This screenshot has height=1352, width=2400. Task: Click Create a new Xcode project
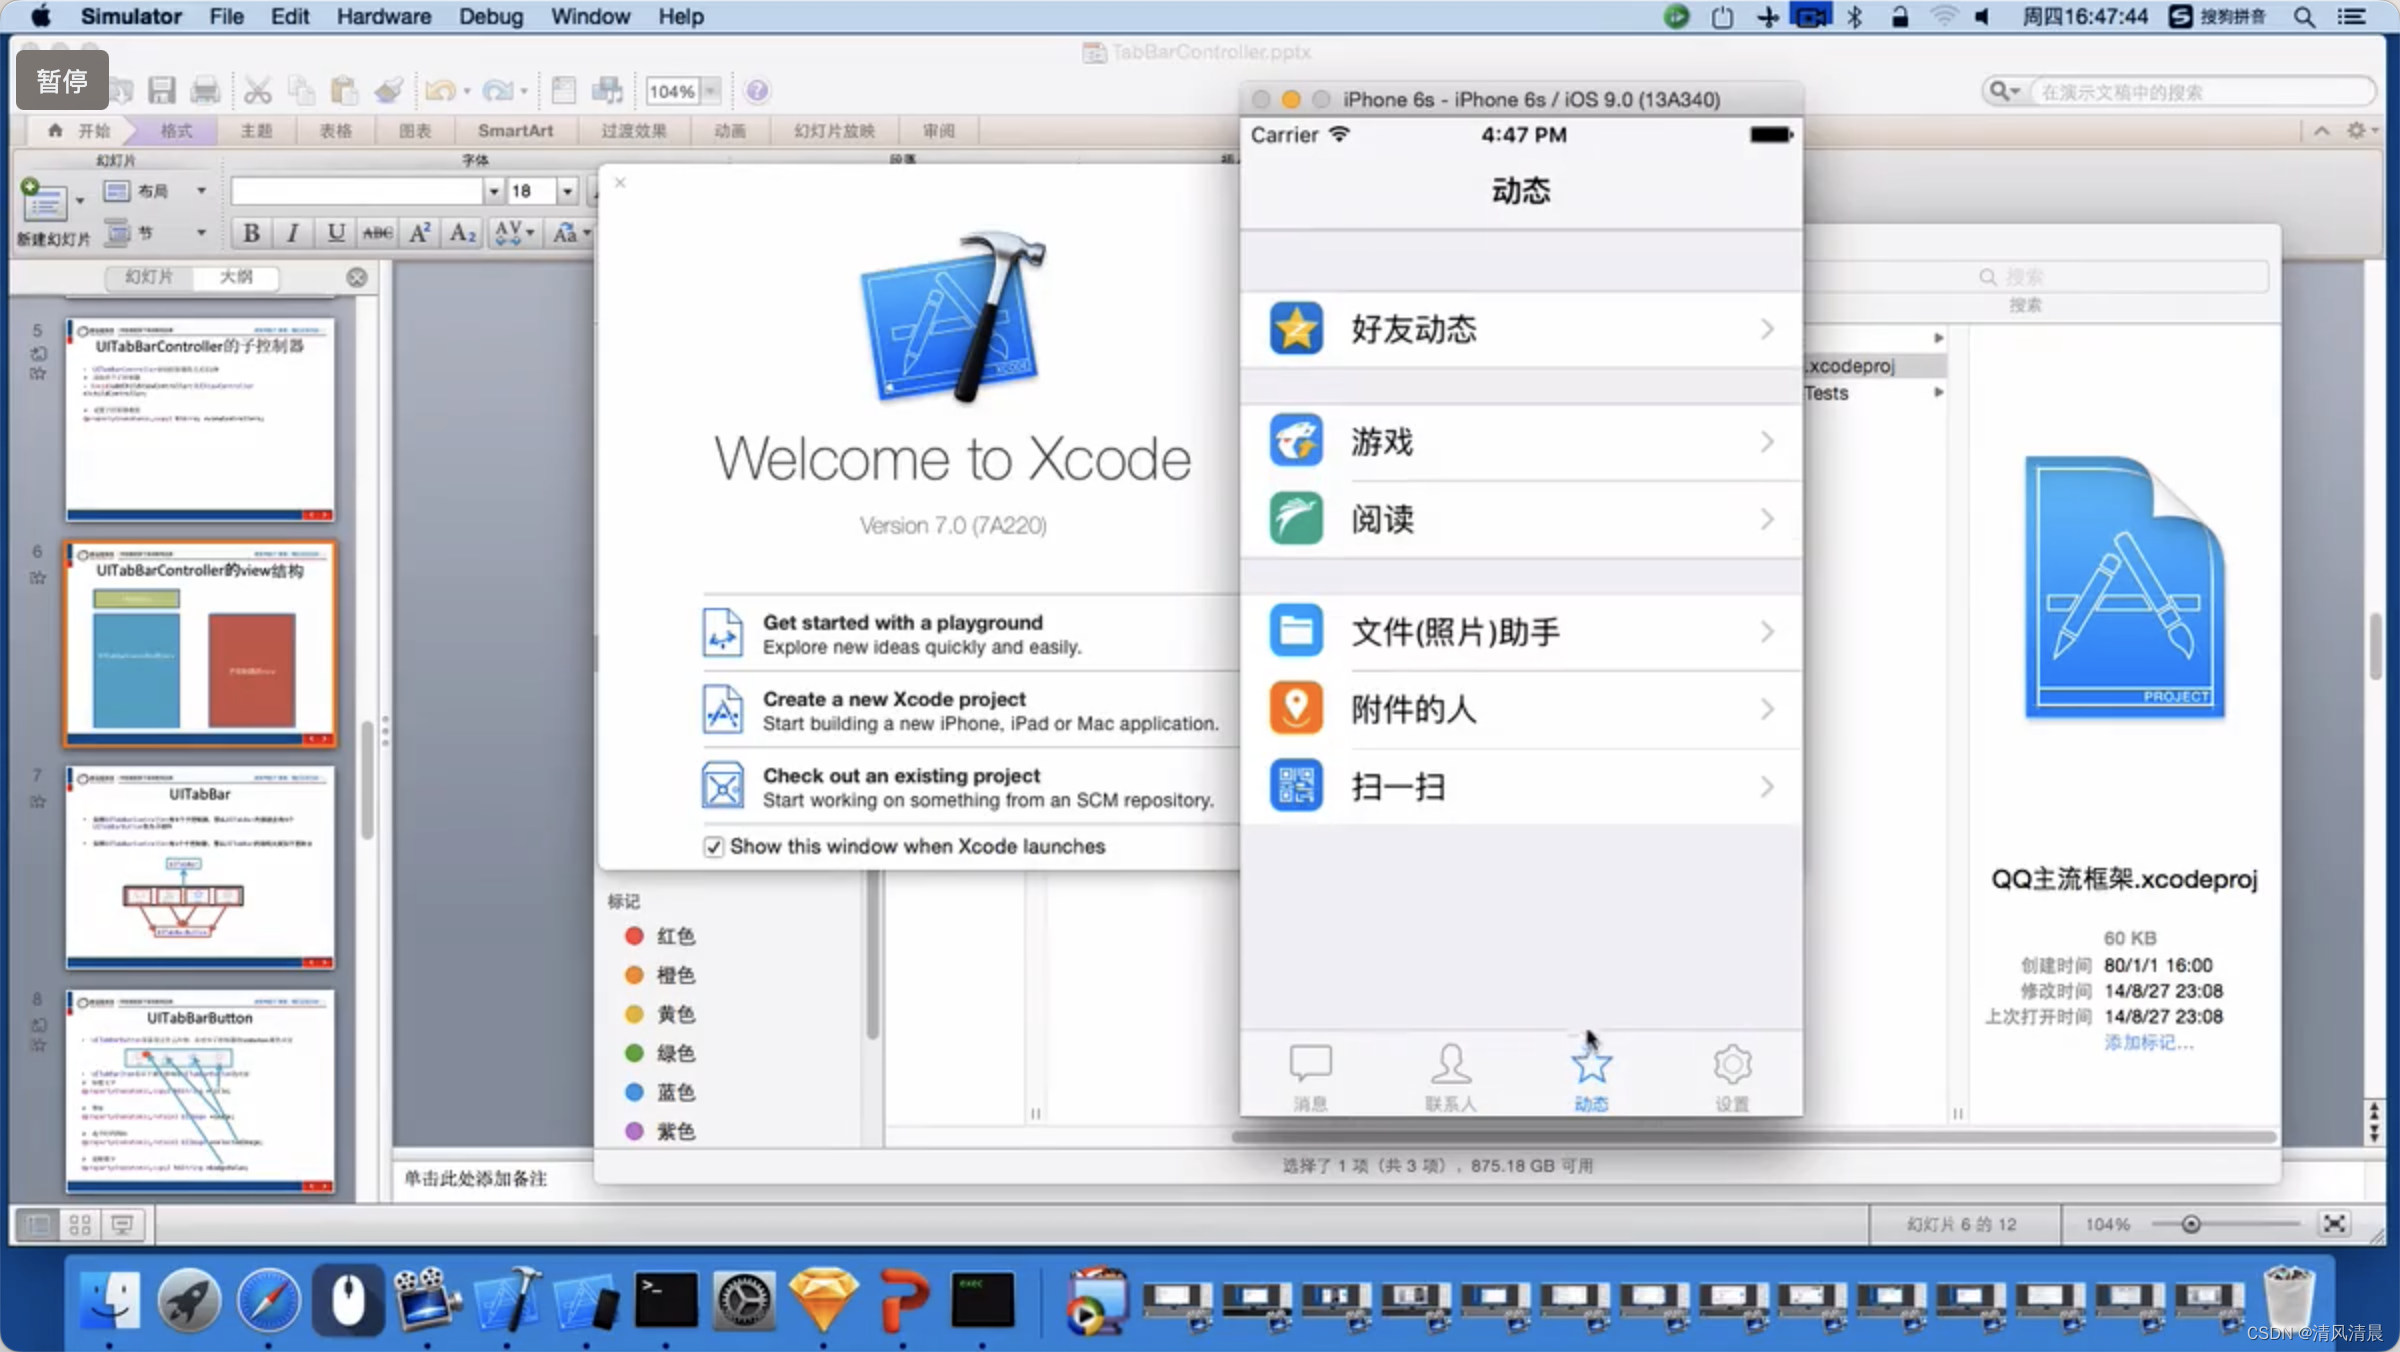point(960,710)
